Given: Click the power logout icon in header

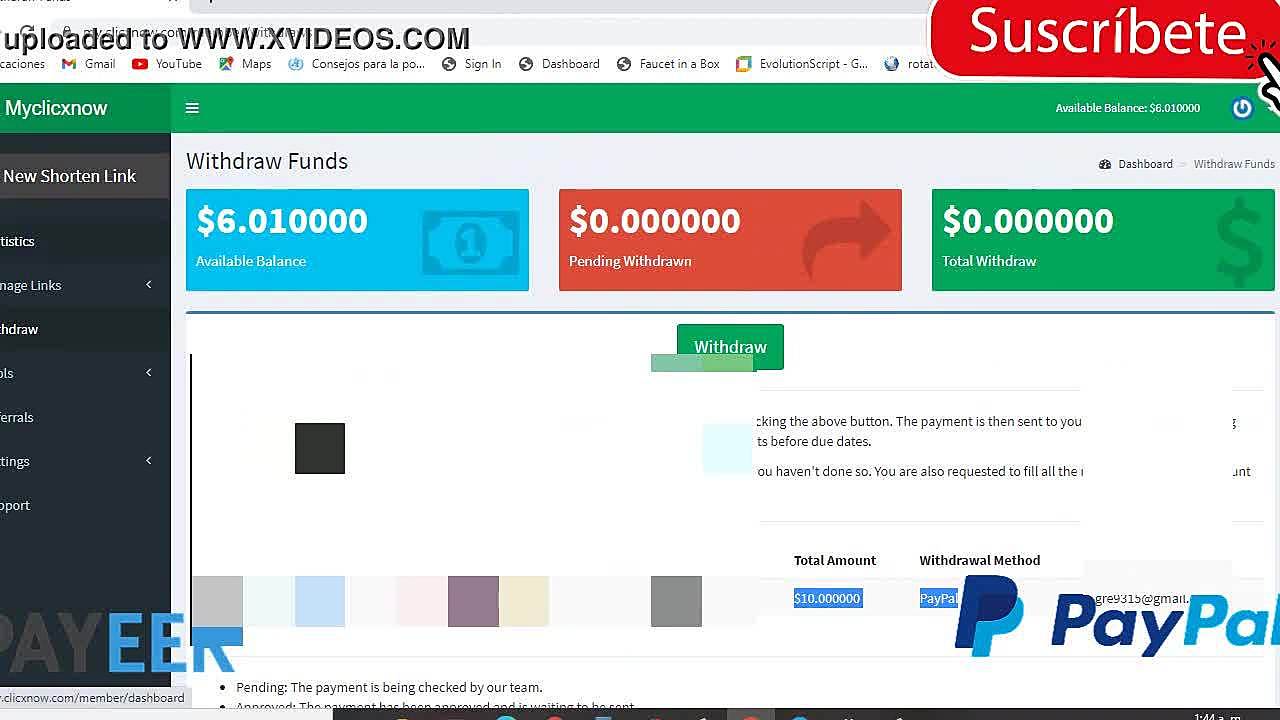Looking at the screenshot, I should [x=1241, y=108].
